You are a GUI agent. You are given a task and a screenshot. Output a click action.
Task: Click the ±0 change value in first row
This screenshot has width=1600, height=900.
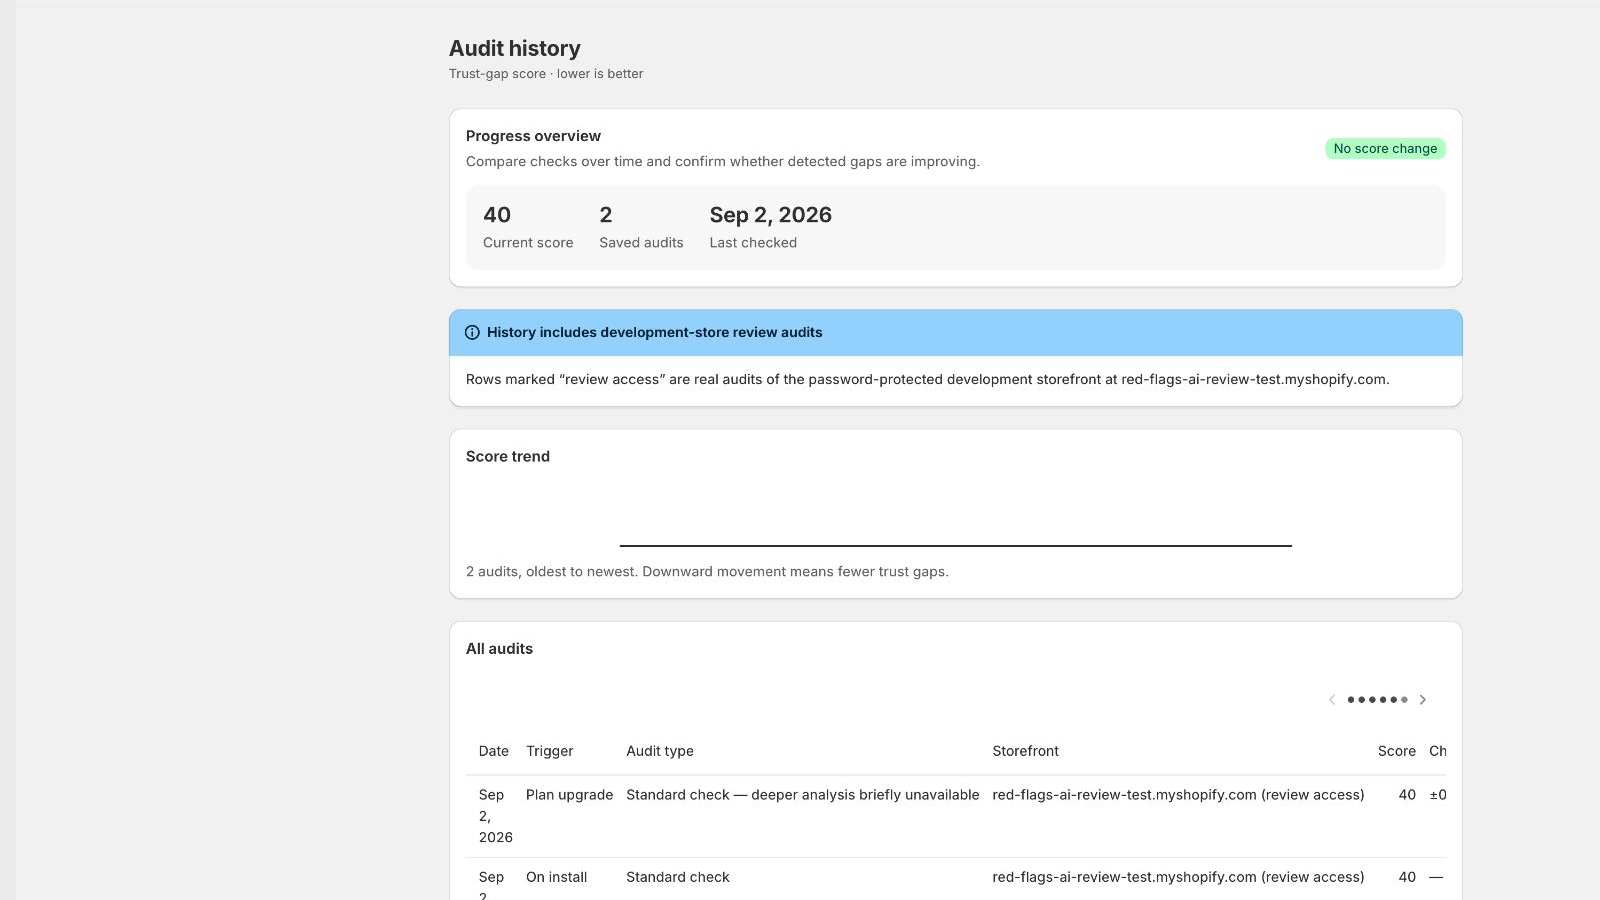click(1438, 795)
